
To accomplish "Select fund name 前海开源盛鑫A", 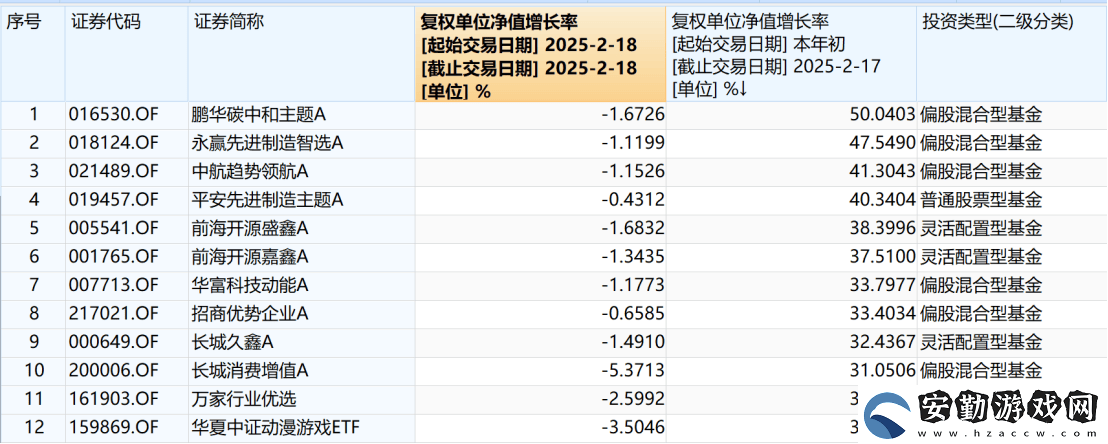I will click(250, 229).
